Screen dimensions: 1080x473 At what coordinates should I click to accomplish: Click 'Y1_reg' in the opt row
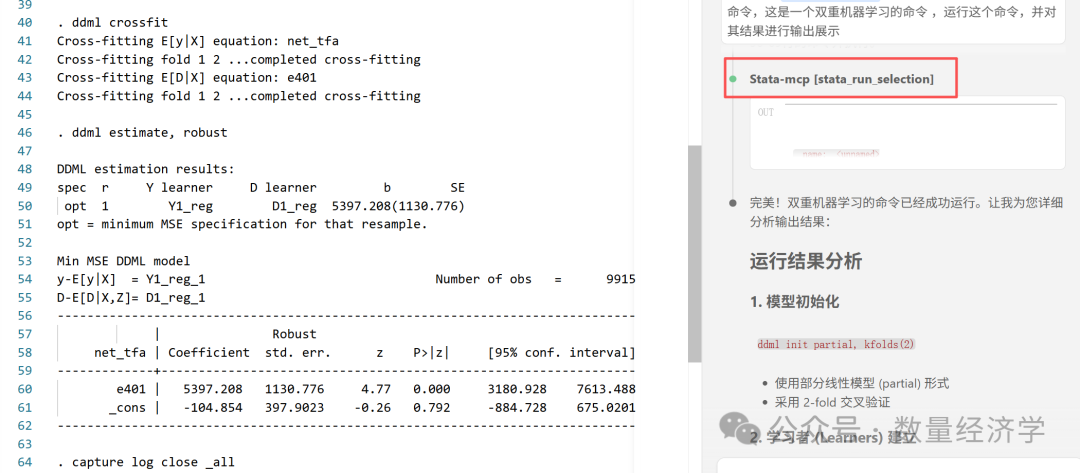click(190, 206)
